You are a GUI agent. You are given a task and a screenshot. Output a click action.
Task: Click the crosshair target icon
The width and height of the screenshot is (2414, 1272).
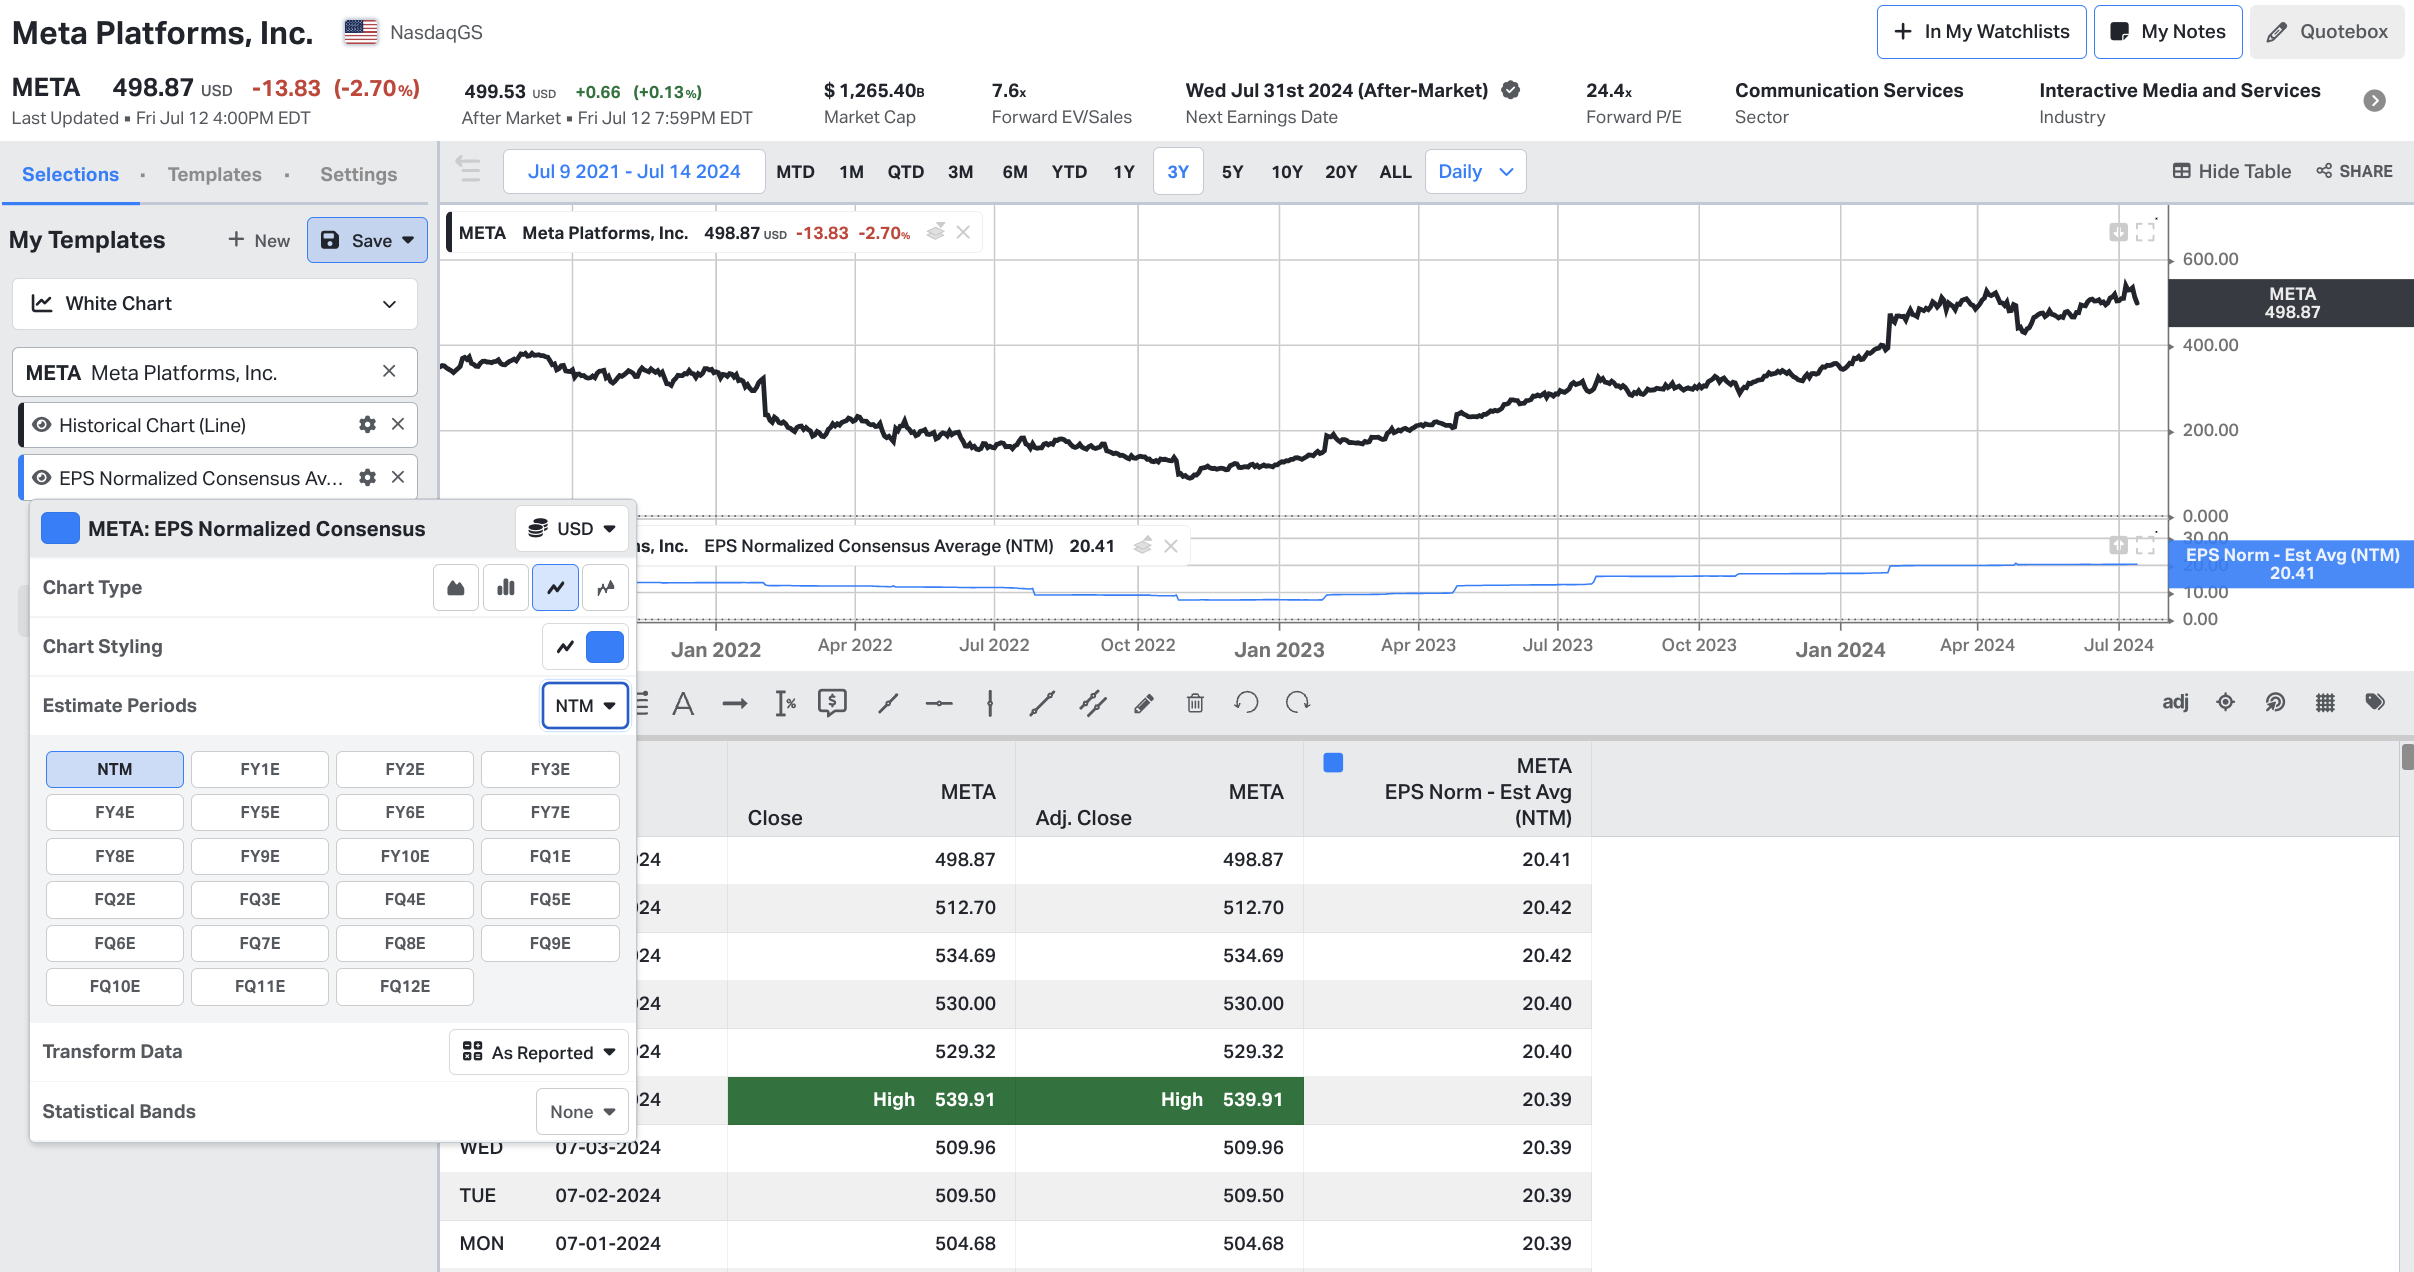2225,703
